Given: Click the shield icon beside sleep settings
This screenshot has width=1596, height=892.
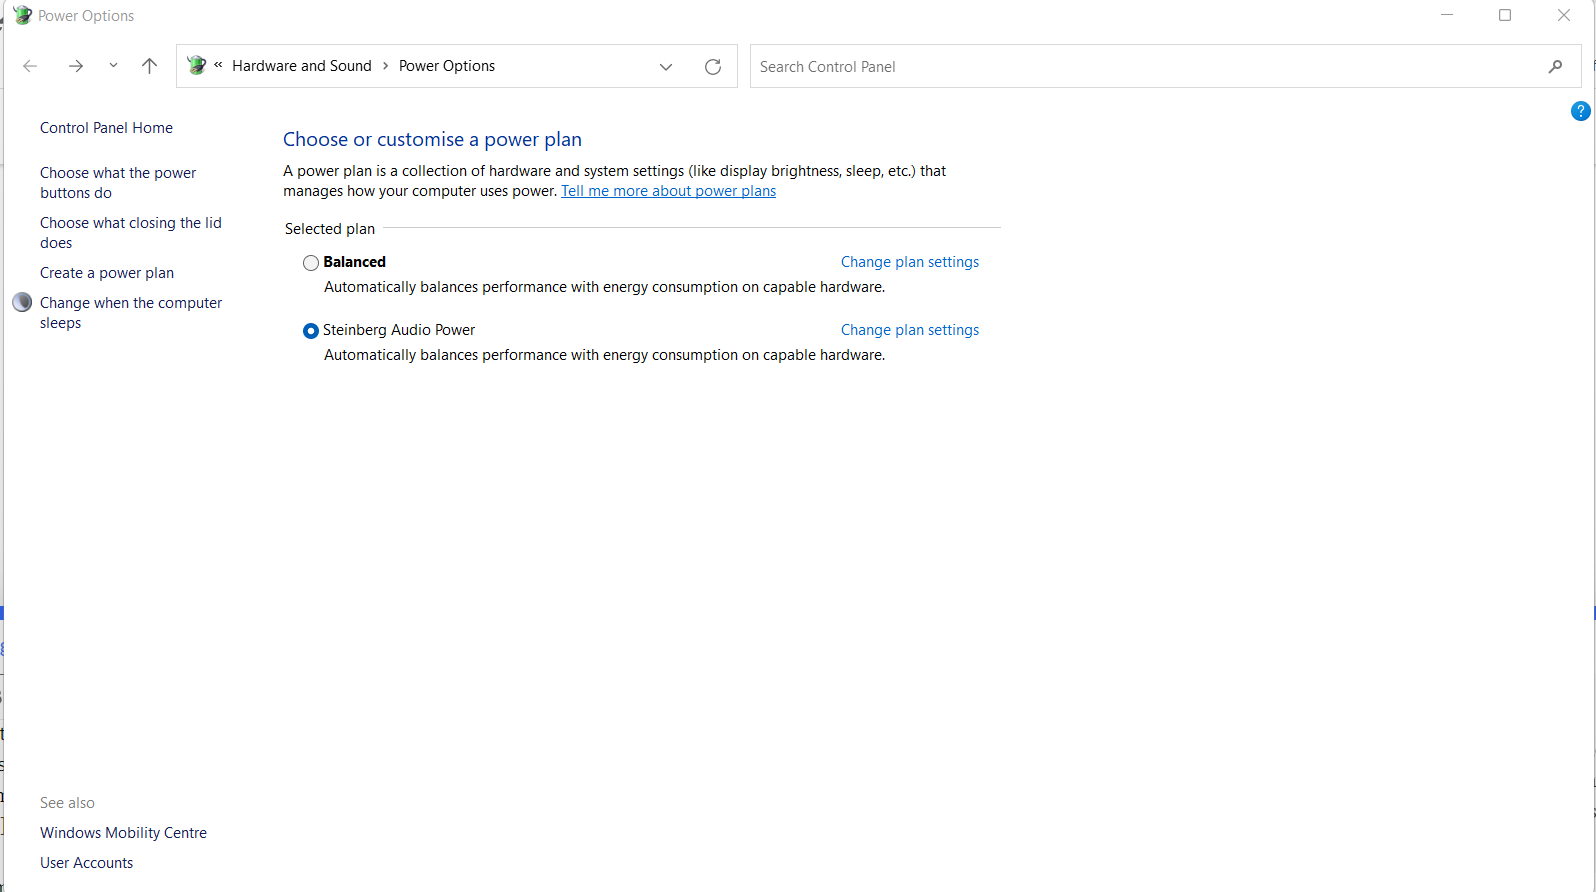Looking at the screenshot, I should (22, 302).
